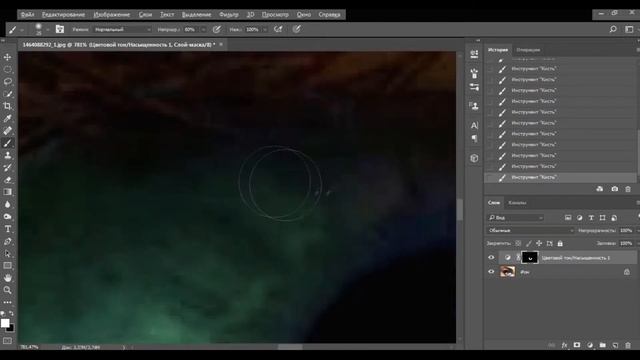Image resolution: width=640 pixels, height=360 pixels.
Task: Open the brush opacity slider arrow next to 60%
Action: click(203, 29)
